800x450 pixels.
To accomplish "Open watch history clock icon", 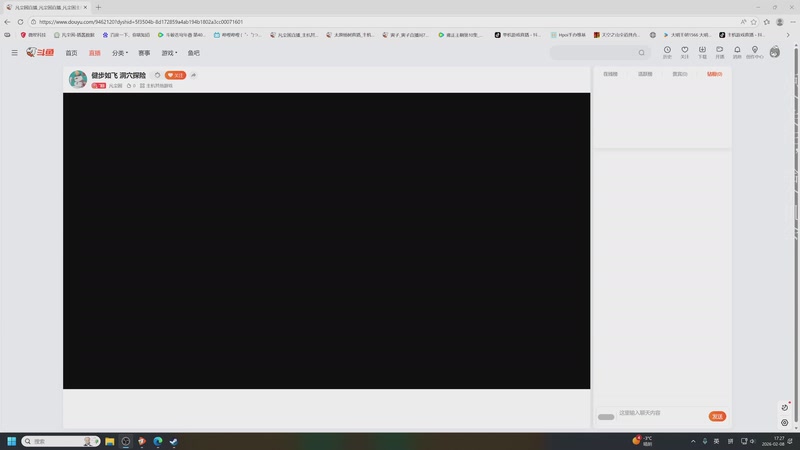I will tap(667, 52).
